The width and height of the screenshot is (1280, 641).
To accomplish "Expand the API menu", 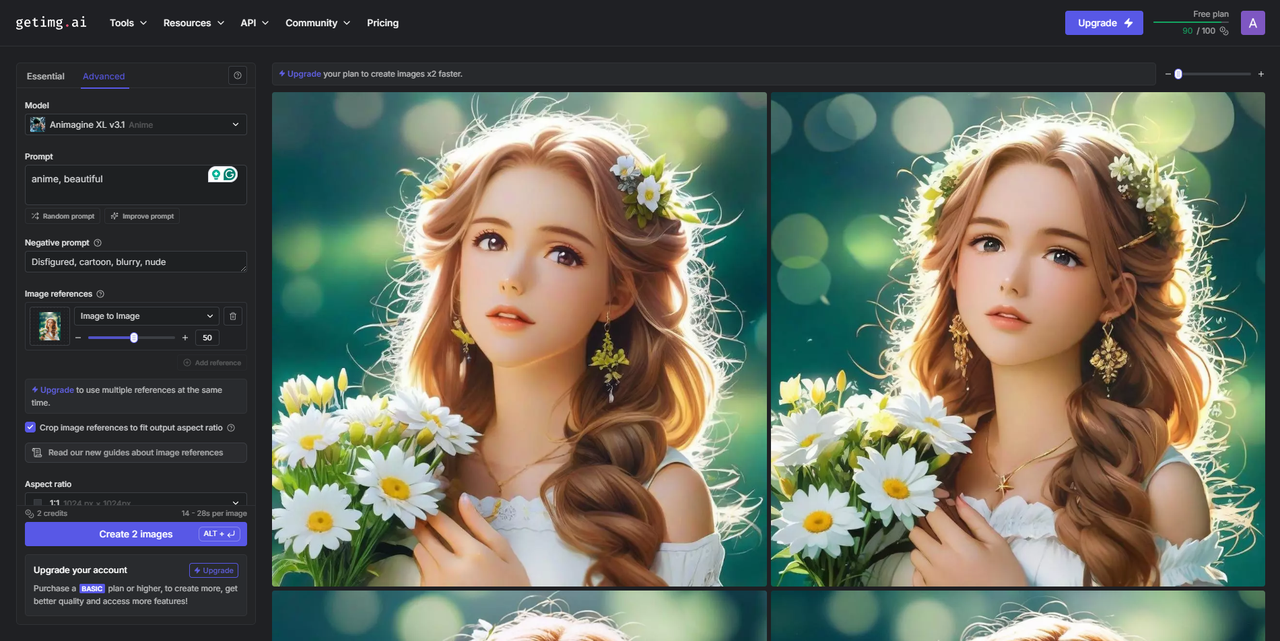I will 256,23.
